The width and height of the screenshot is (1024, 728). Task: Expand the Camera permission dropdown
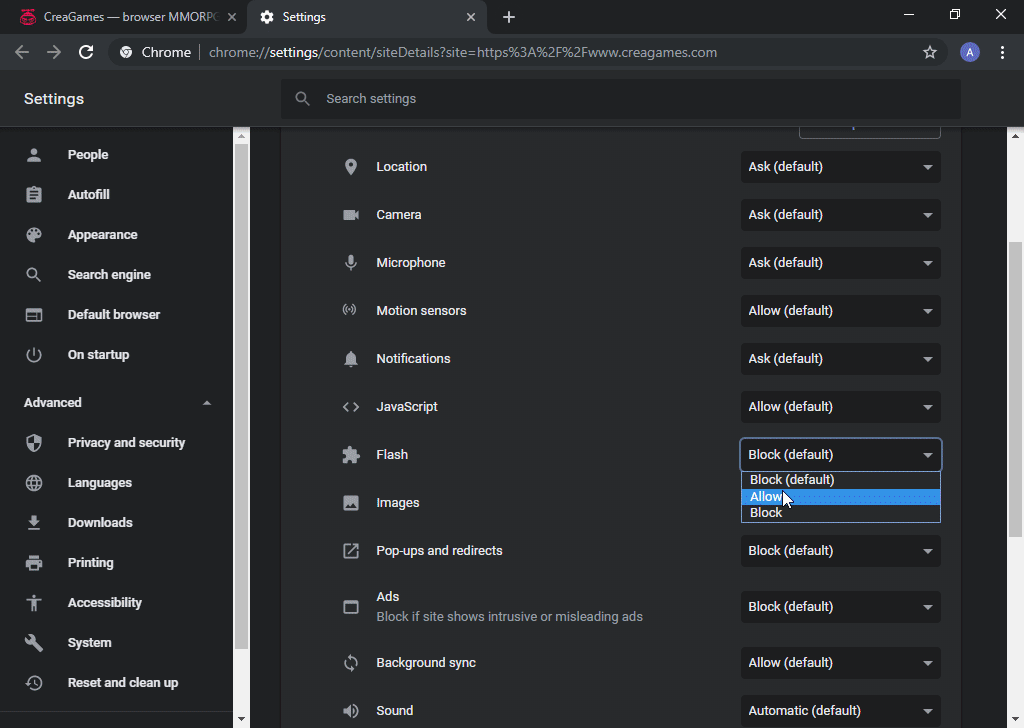(840, 215)
